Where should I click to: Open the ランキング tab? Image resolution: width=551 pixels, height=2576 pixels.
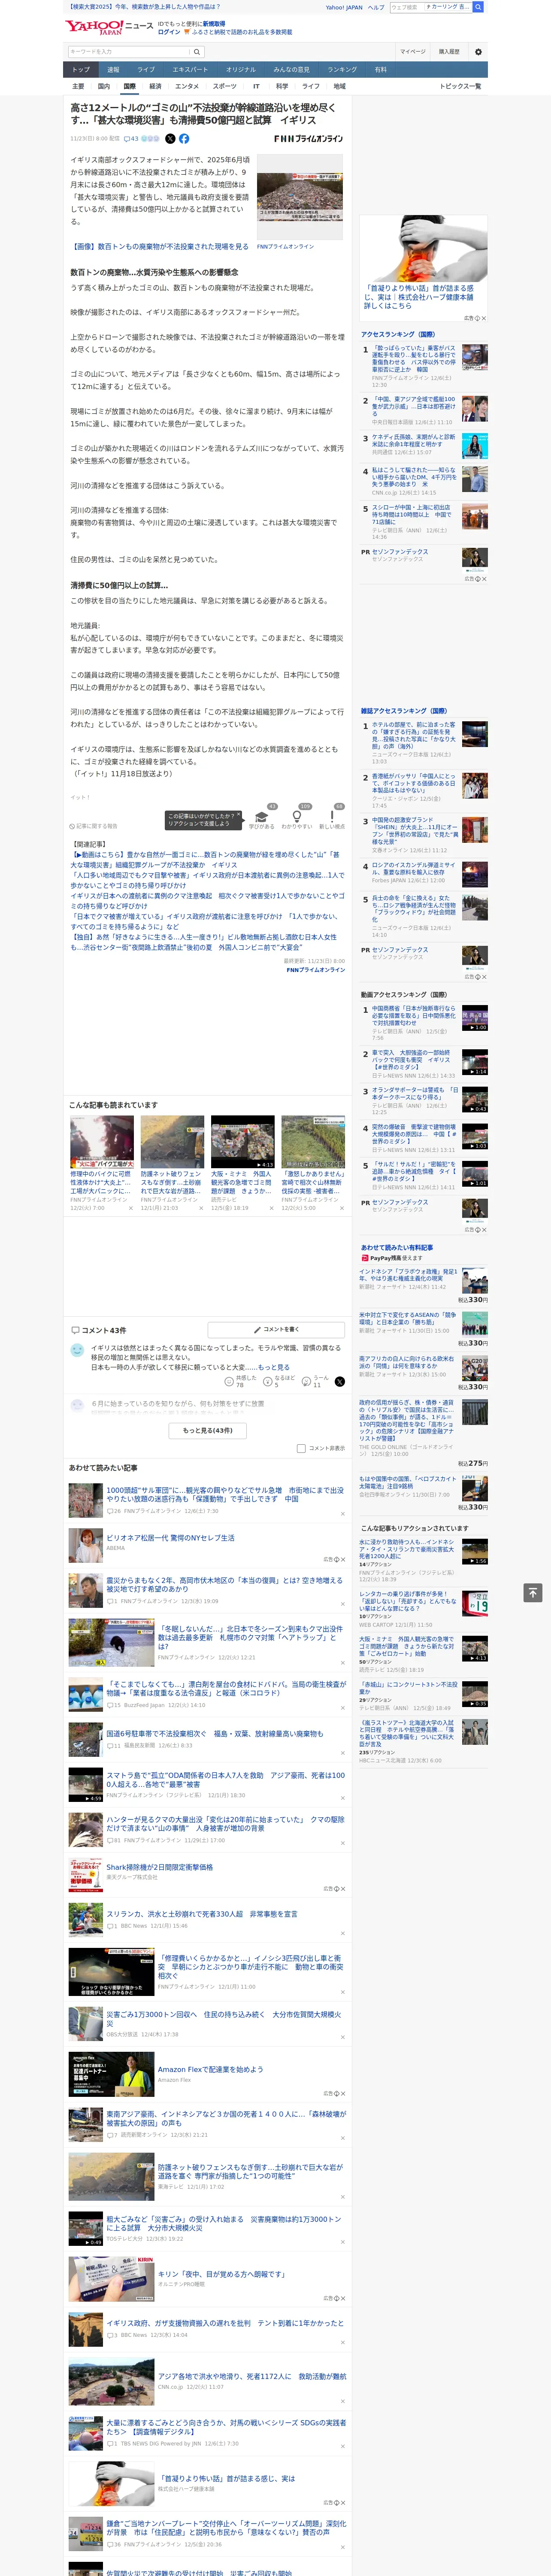click(342, 70)
